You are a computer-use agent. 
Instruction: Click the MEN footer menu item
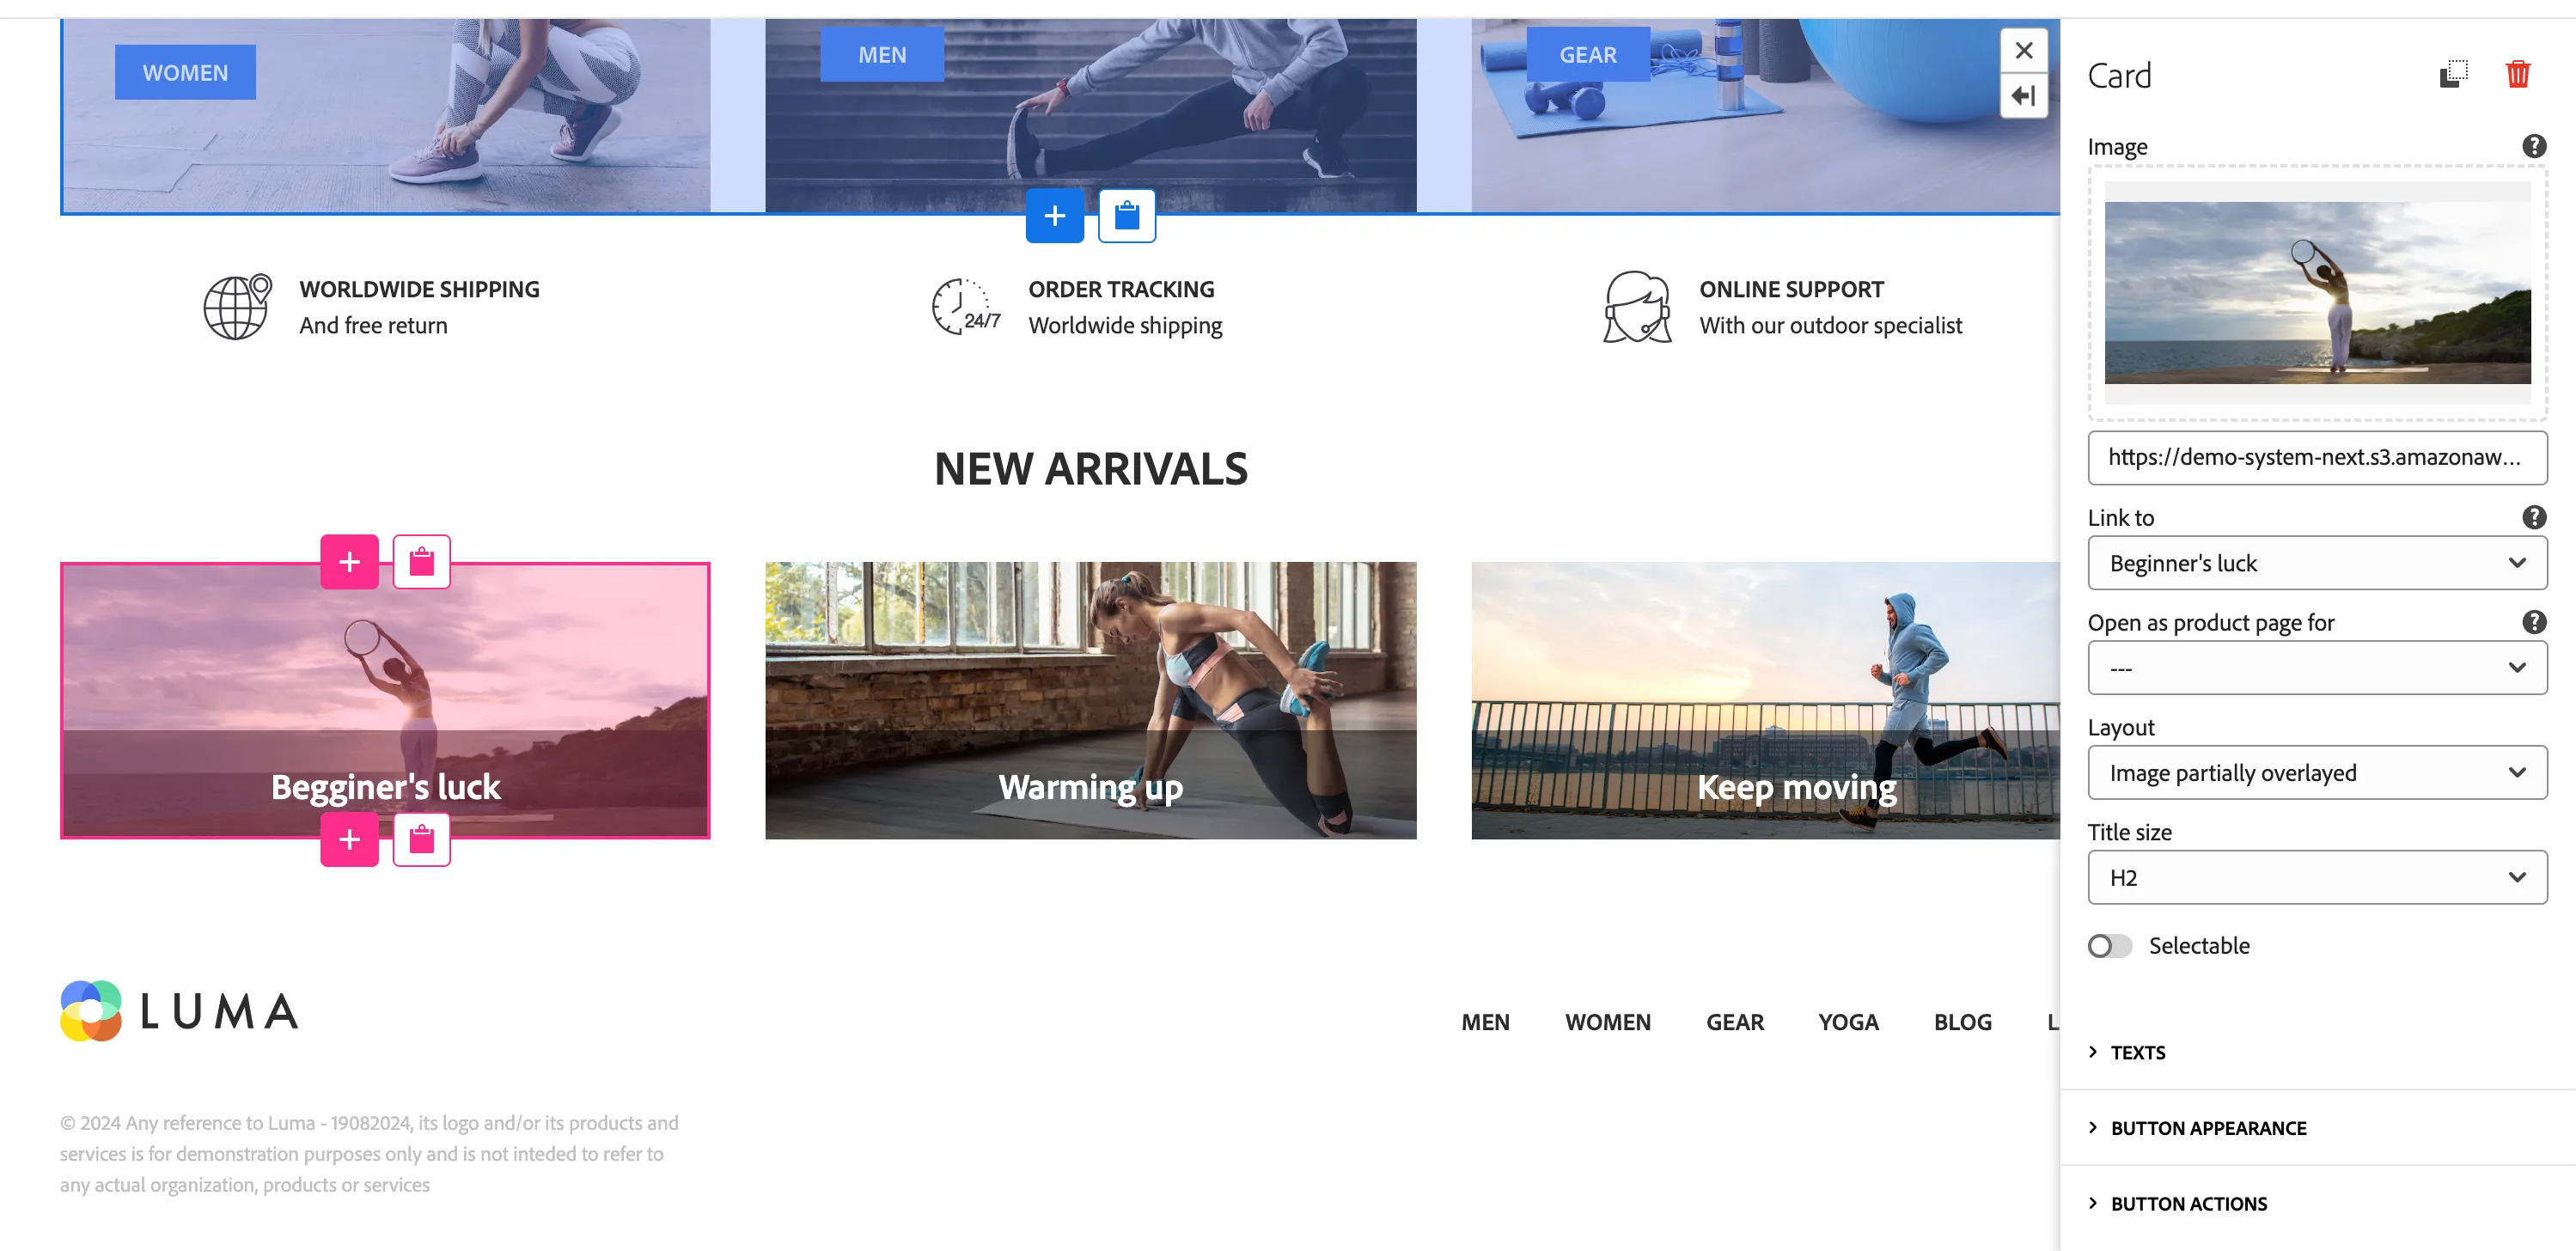(1485, 1022)
